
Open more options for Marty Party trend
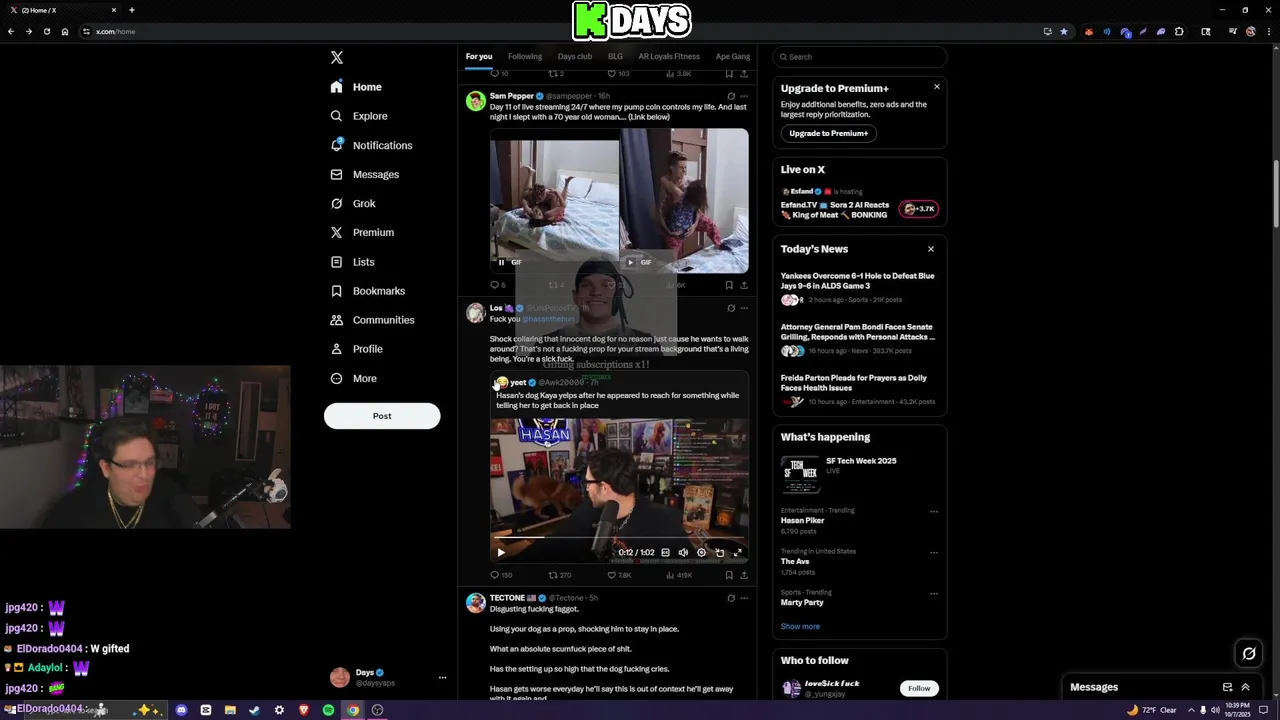[x=934, y=593]
